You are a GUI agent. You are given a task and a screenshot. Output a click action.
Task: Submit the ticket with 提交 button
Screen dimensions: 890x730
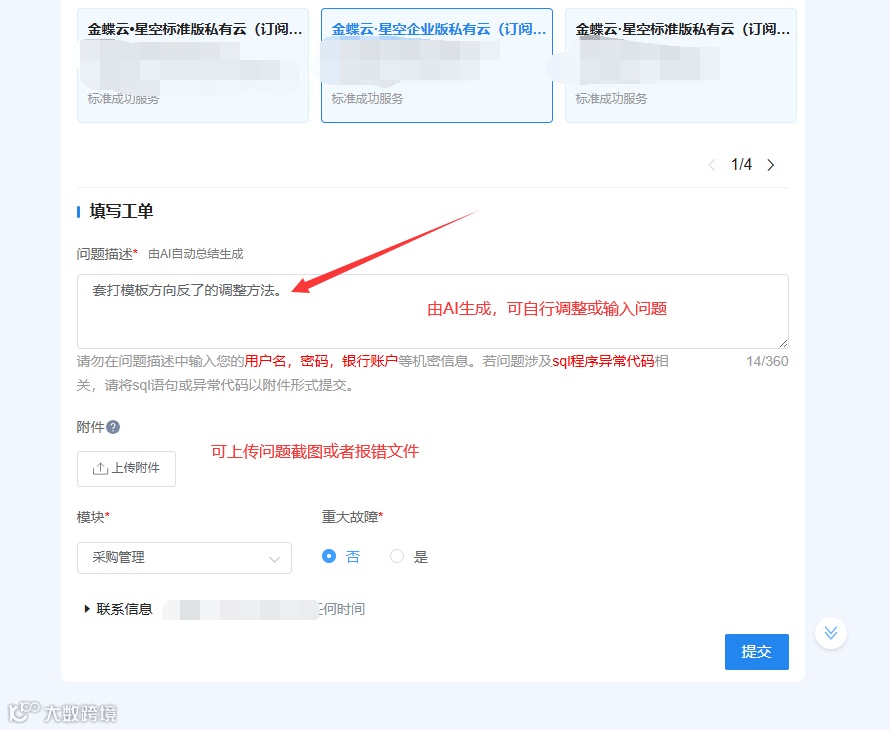pyautogui.click(x=757, y=652)
